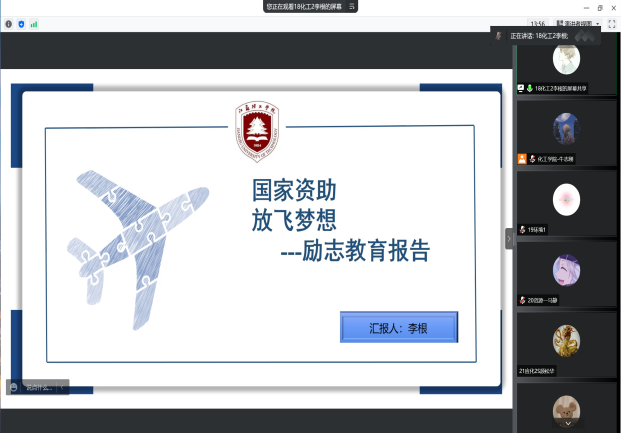Screen dimensions: 621x433
Task: Select the 化工学院-牛志刚 participant tile
Action: (x=567, y=130)
